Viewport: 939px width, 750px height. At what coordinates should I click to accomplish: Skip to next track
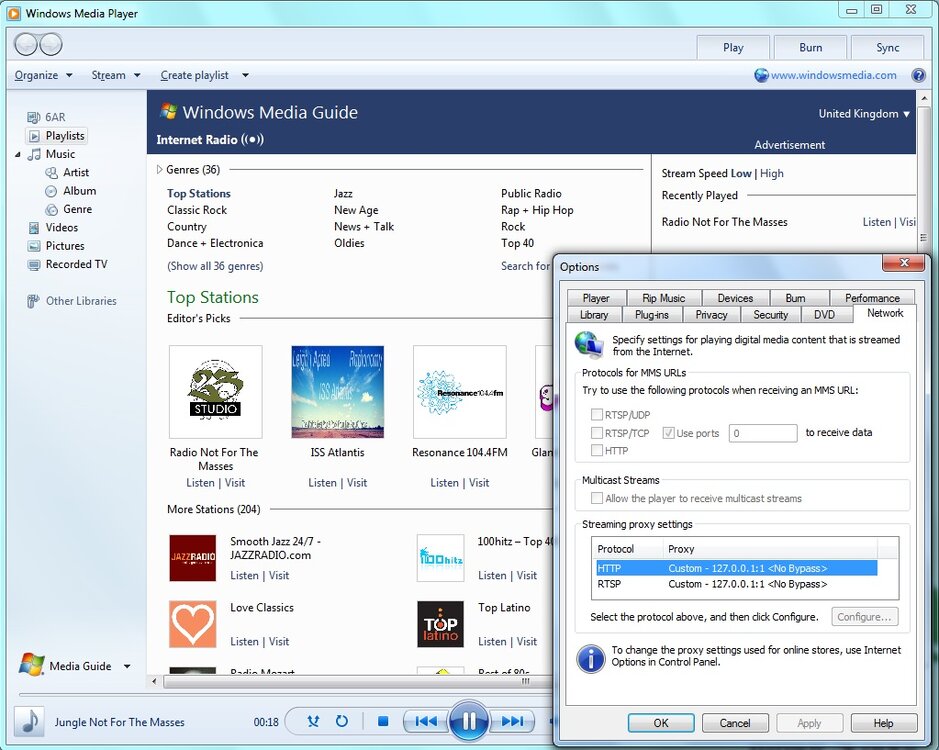coord(512,721)
